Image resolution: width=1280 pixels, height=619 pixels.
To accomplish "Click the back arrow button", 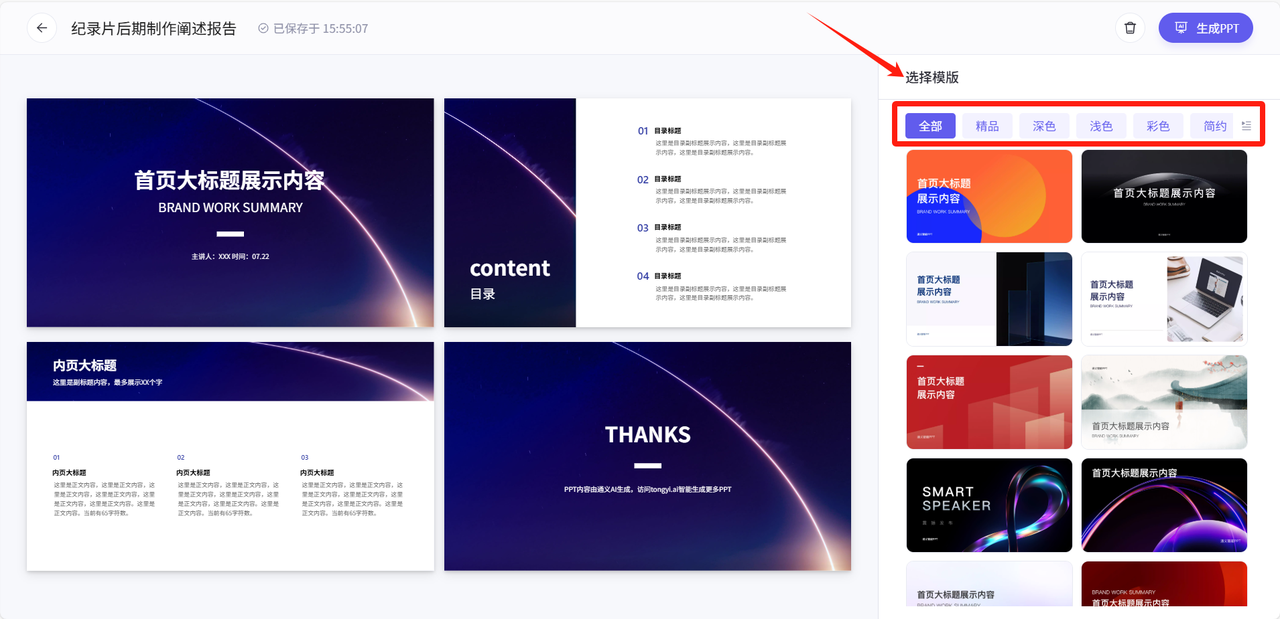I will [x=42, y=28].
